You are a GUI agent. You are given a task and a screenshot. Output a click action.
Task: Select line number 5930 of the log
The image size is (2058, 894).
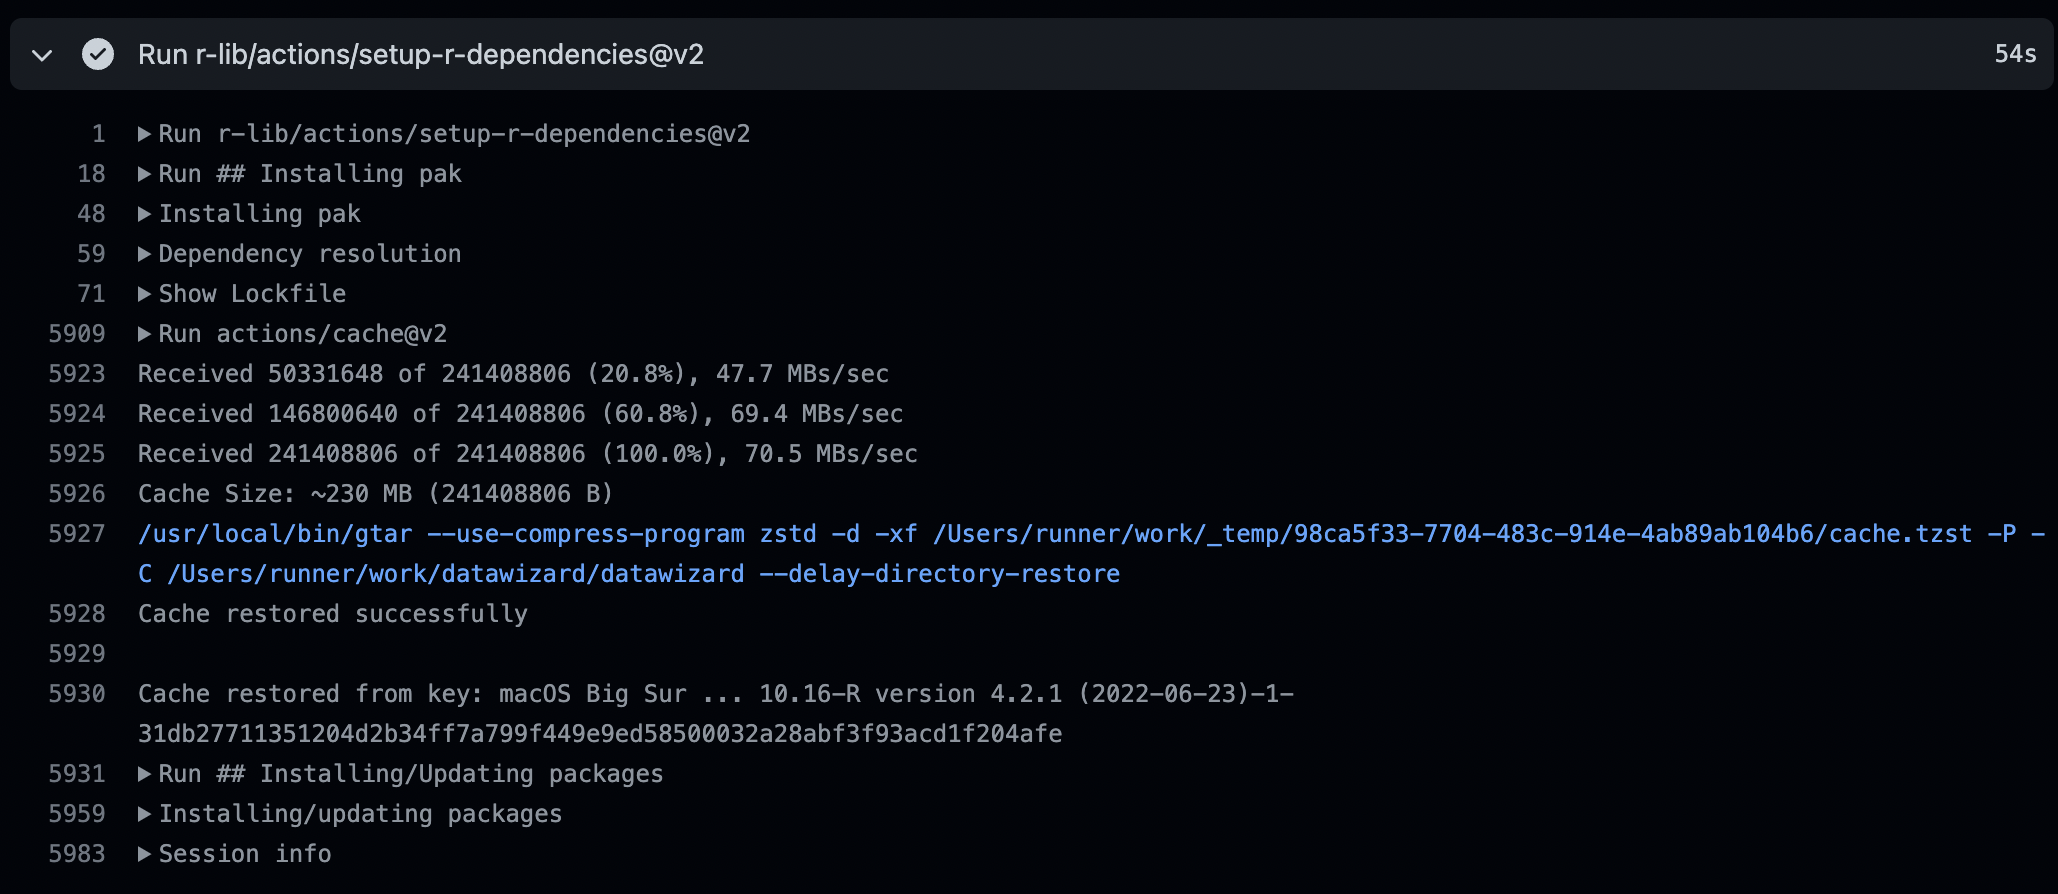[78, 693]
